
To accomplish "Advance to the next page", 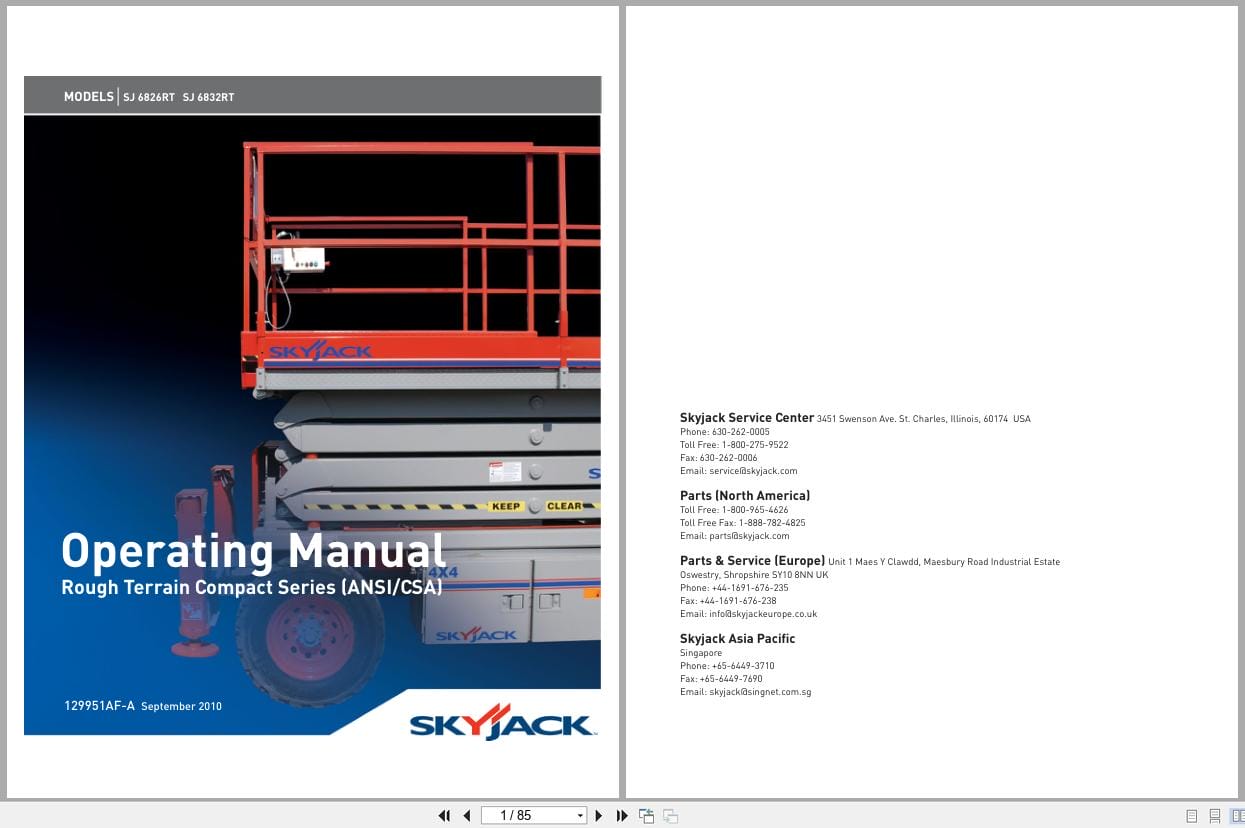I will click(x=598, y=815).
